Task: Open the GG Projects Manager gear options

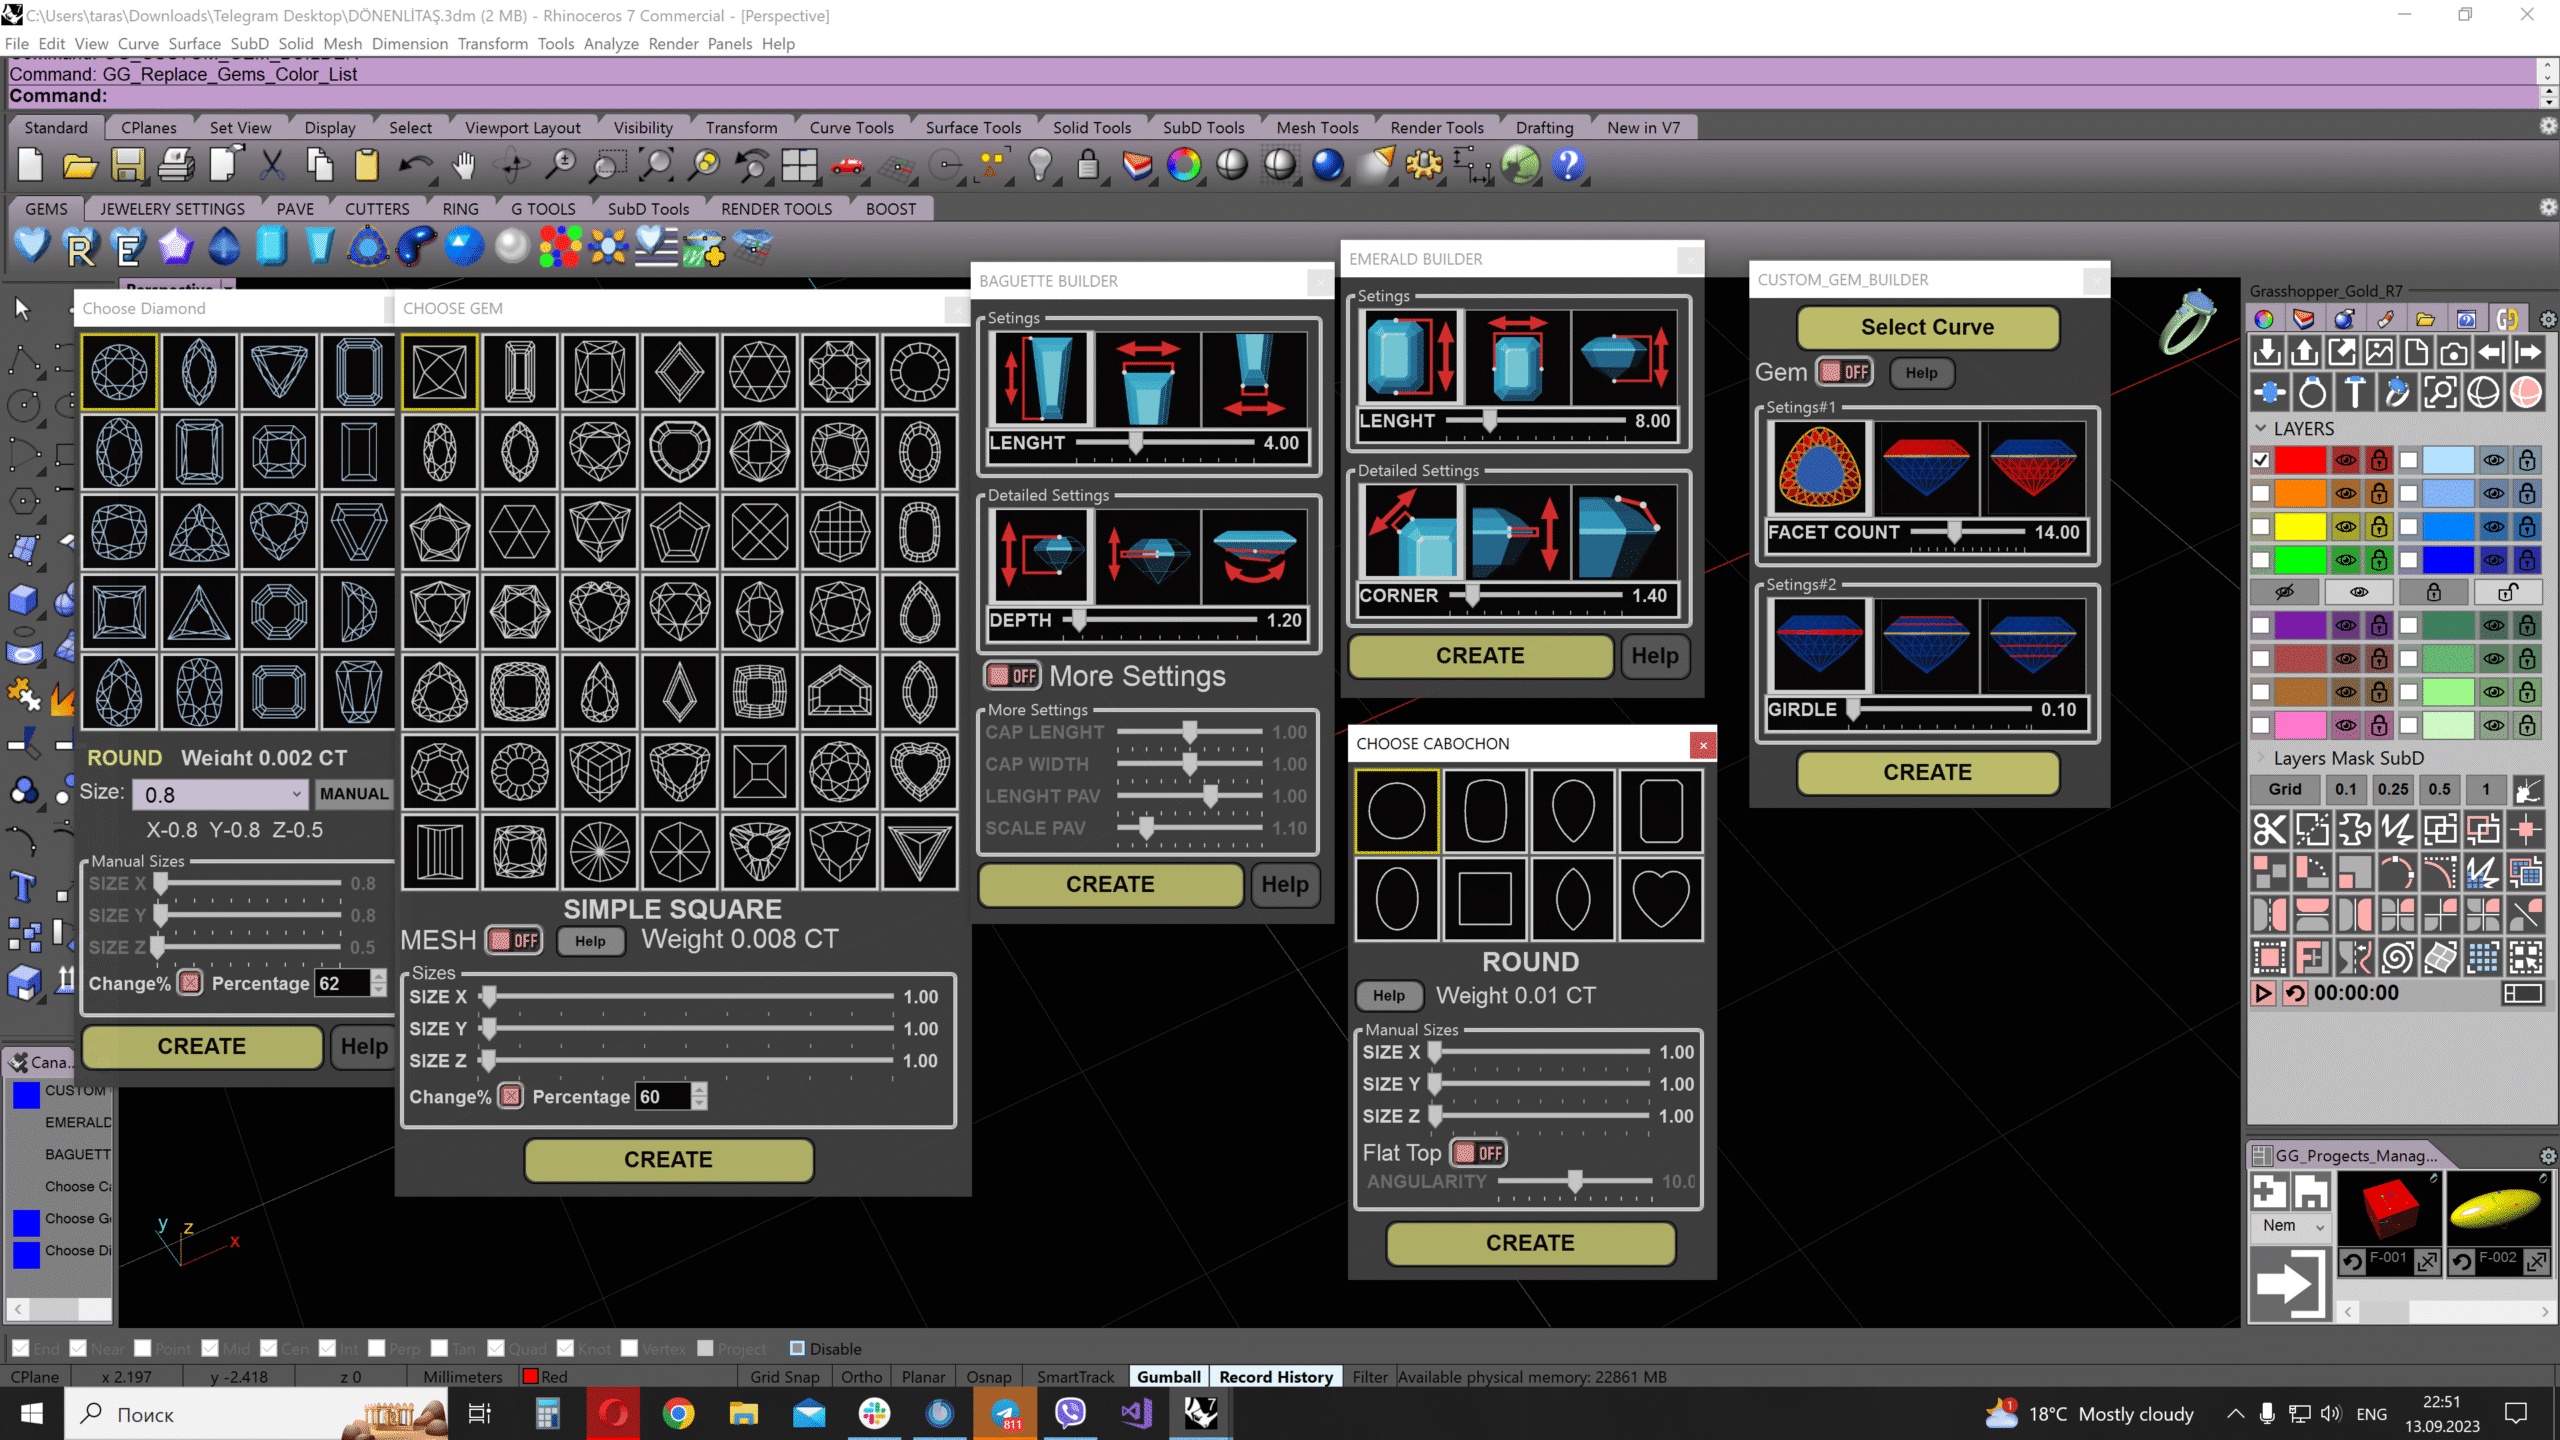Action: (x=2548, y=1156)
